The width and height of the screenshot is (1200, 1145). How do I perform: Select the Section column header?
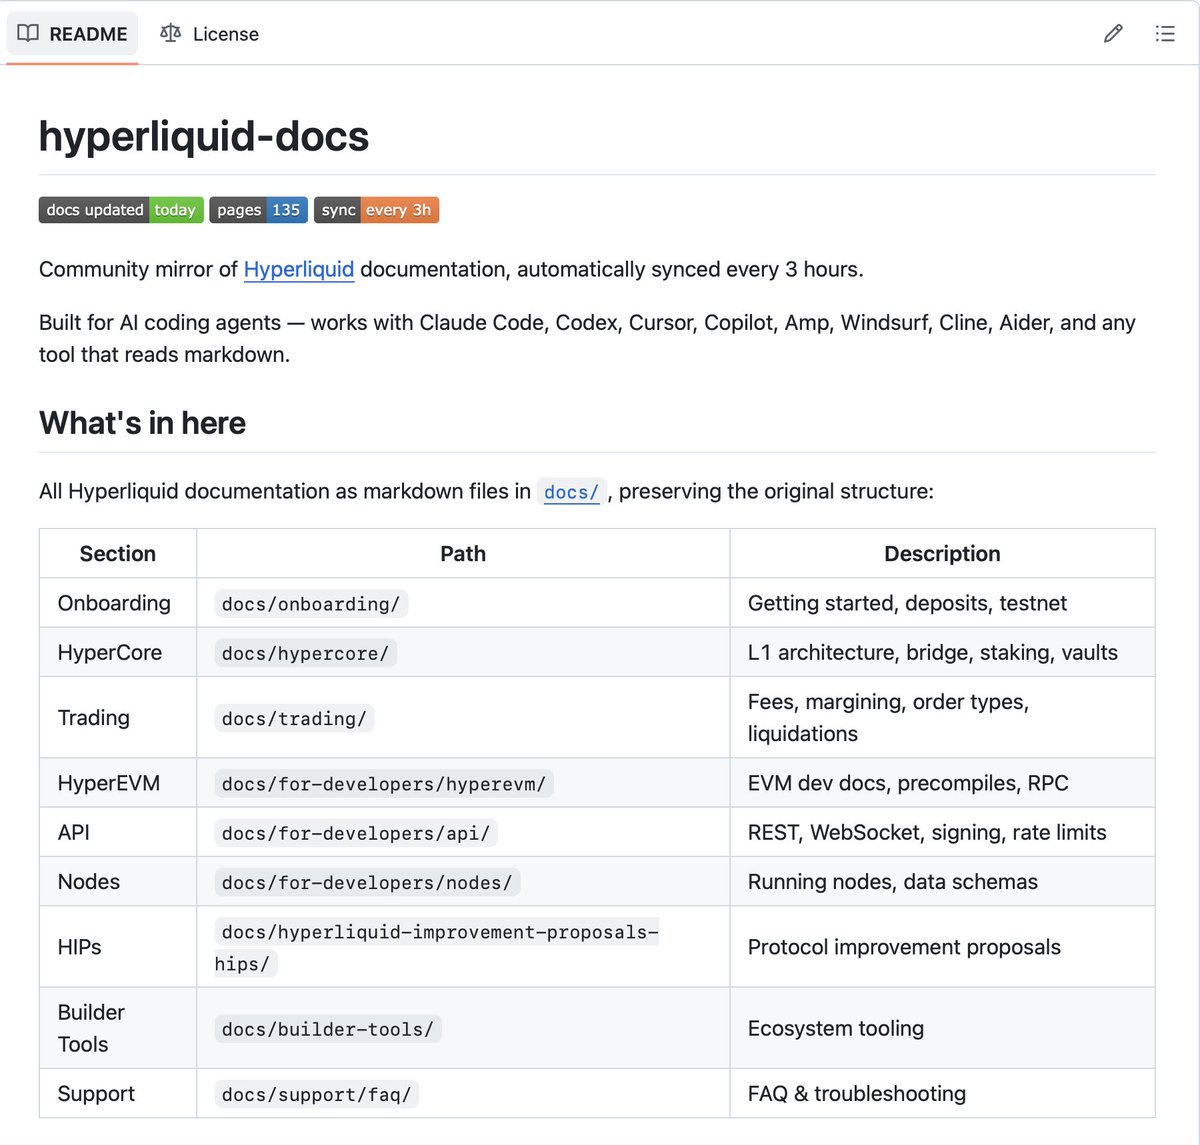pos(118,554)
